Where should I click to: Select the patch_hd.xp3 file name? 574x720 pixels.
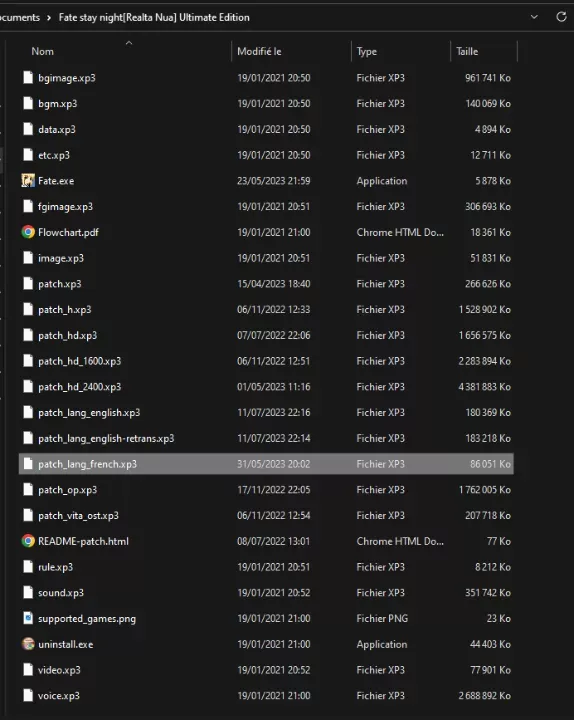click(x=68, y=336)
